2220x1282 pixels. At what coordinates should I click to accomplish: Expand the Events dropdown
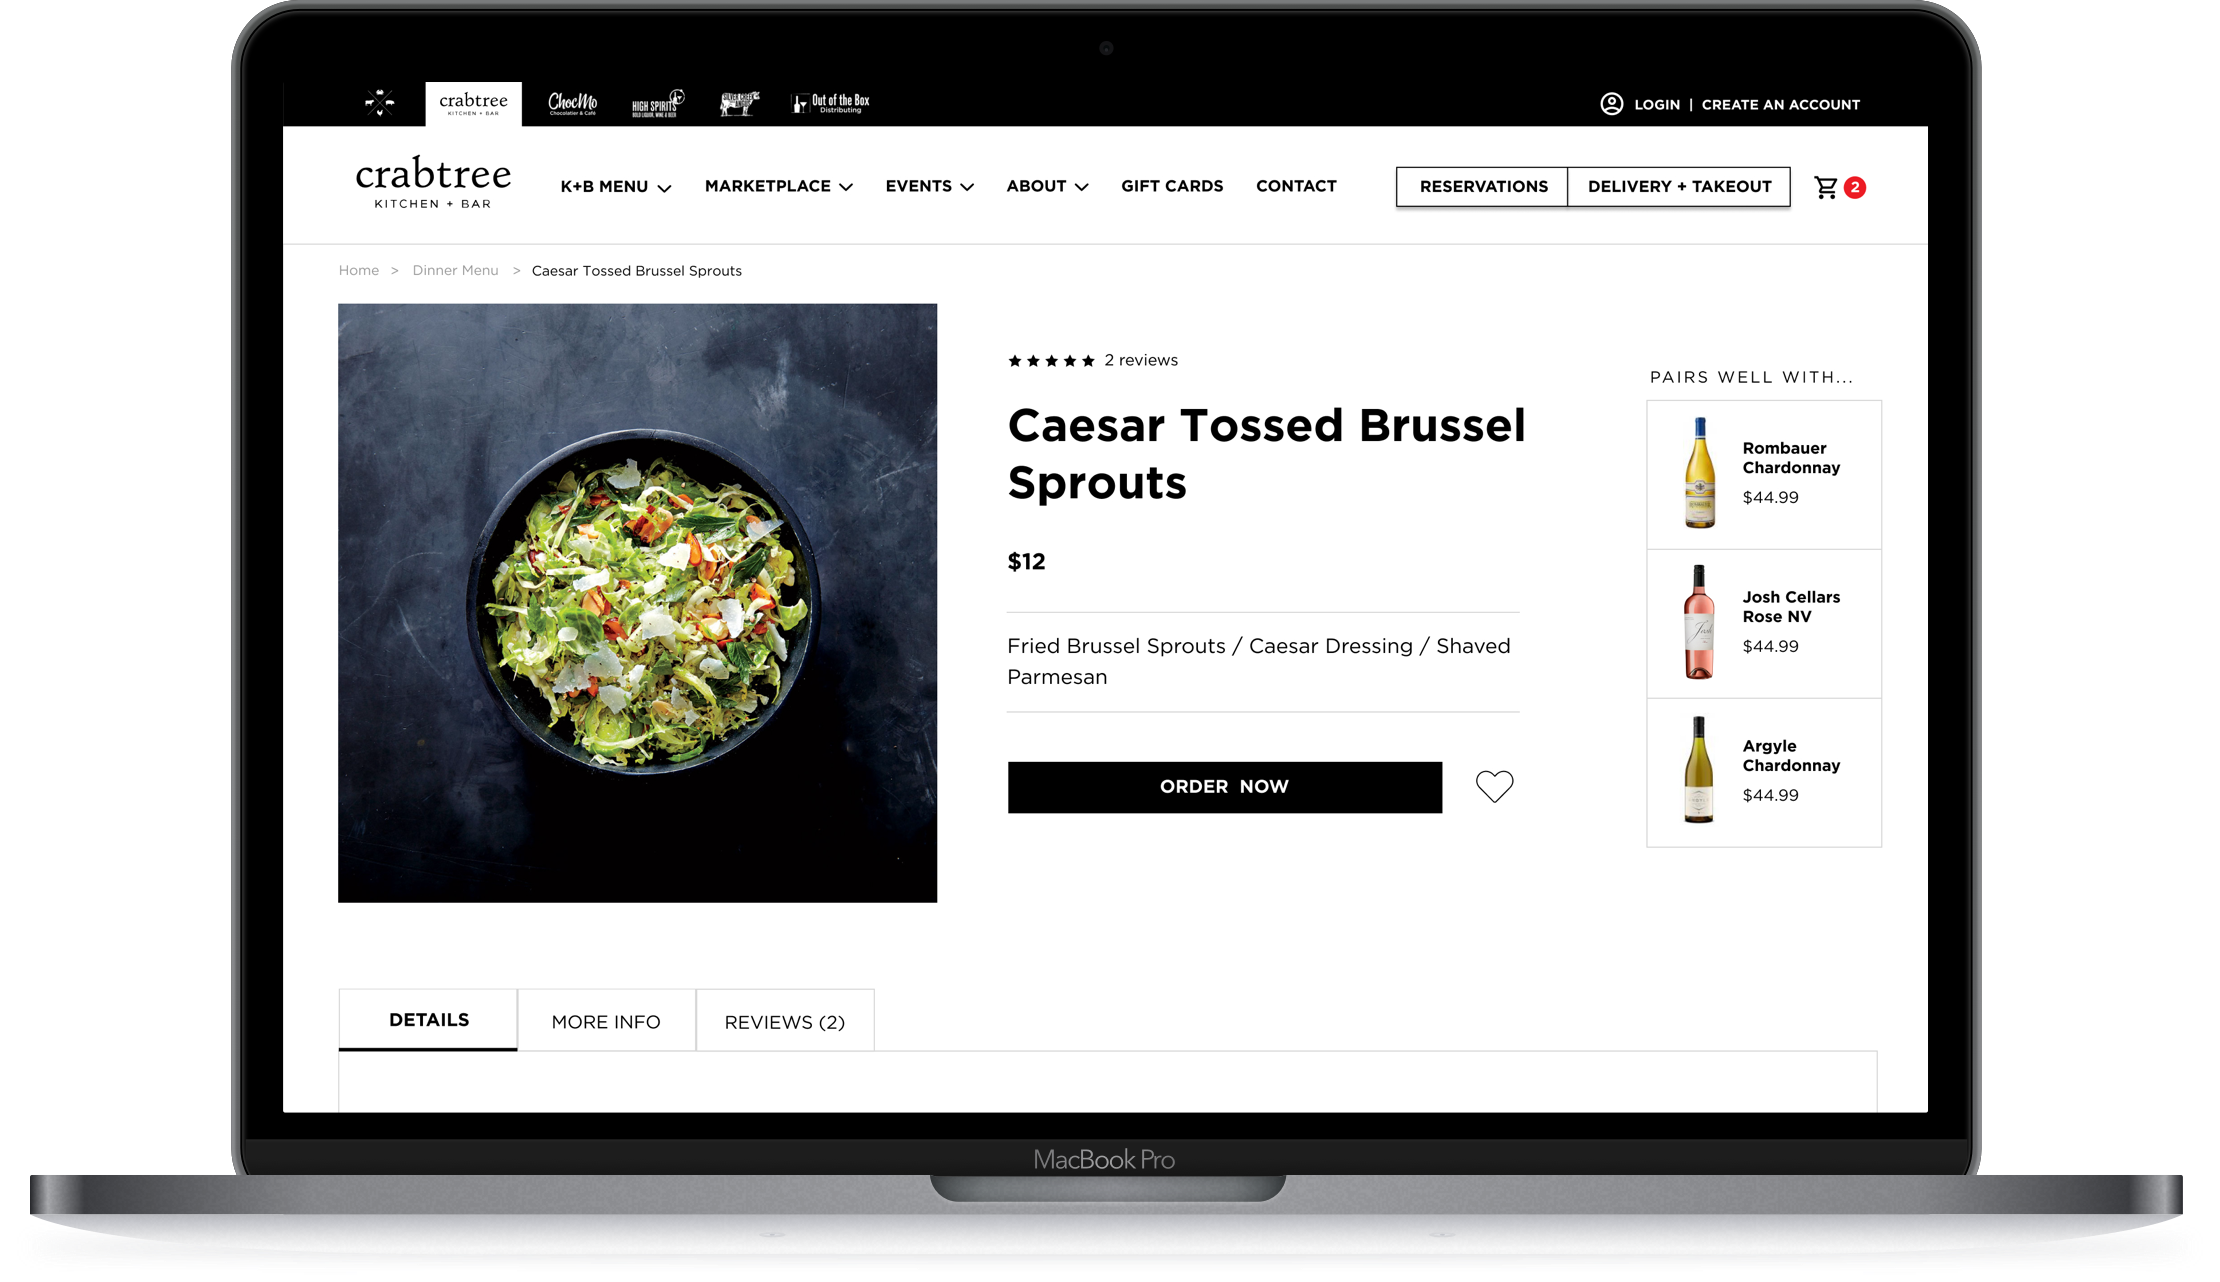pyautogui.click(x=929, y=186)
